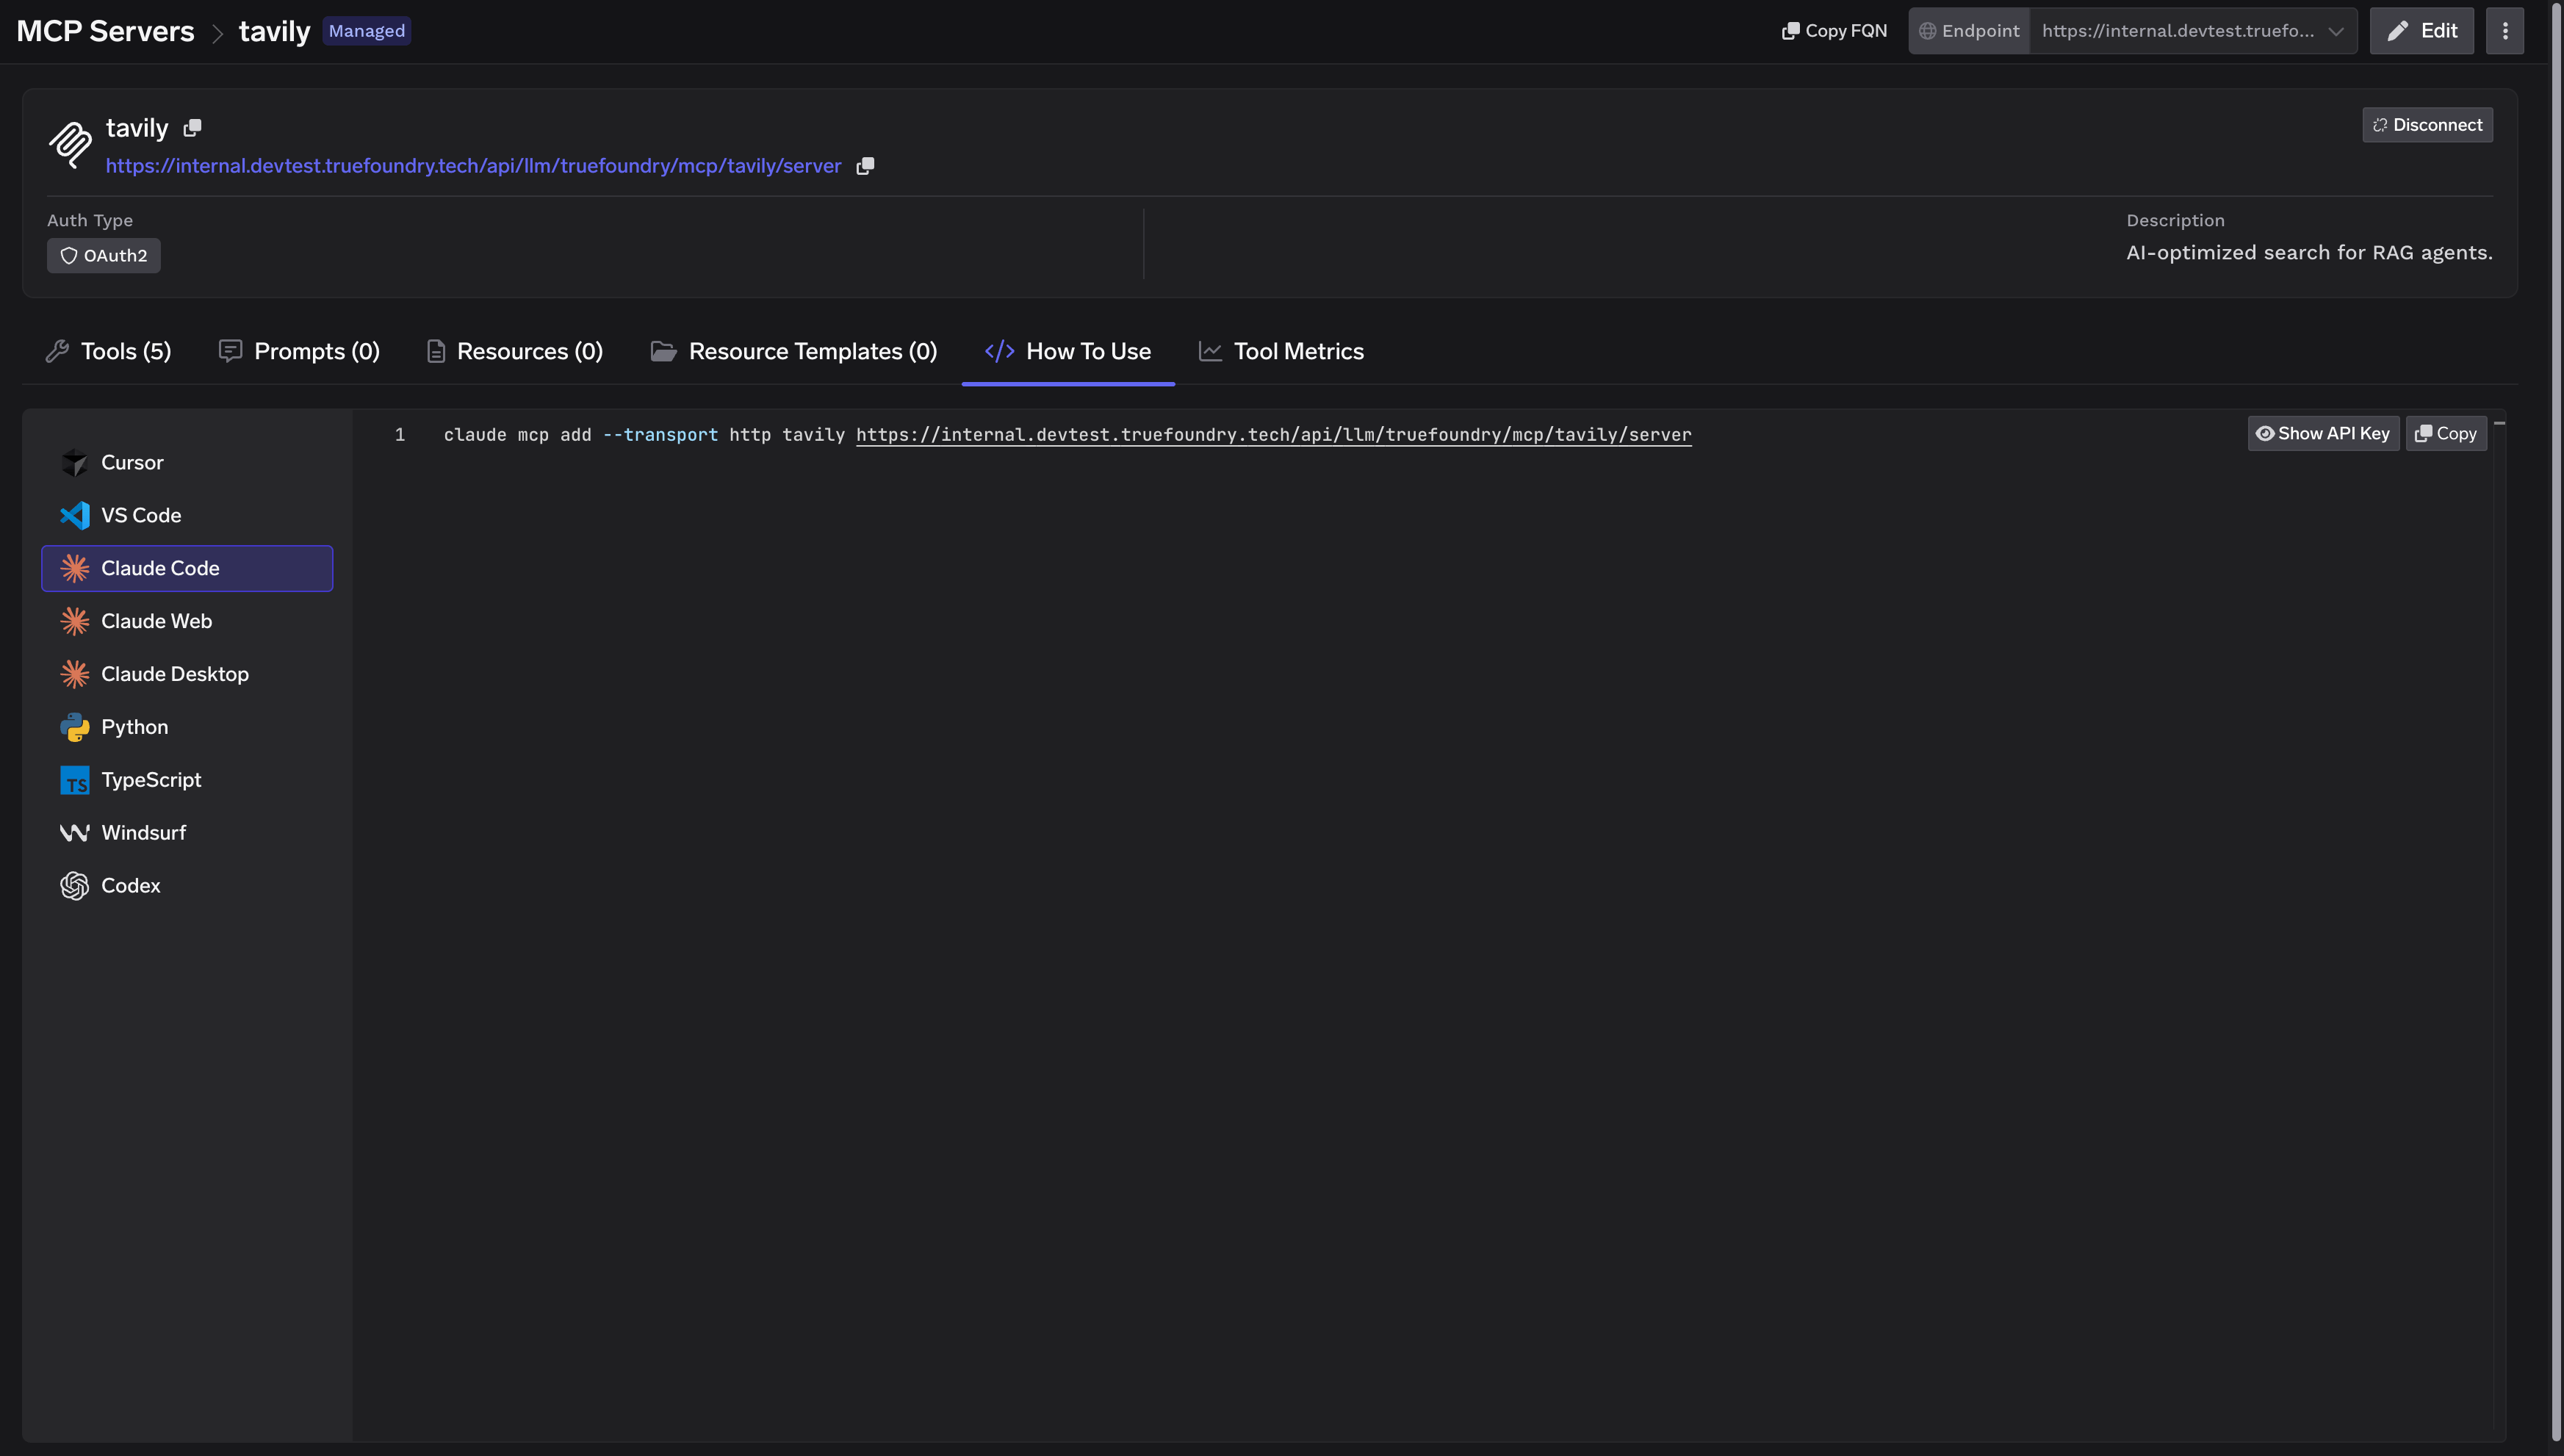Click the Codex logo icon
Viewport: 2564px width, 1456px height.
coord(74,886)
